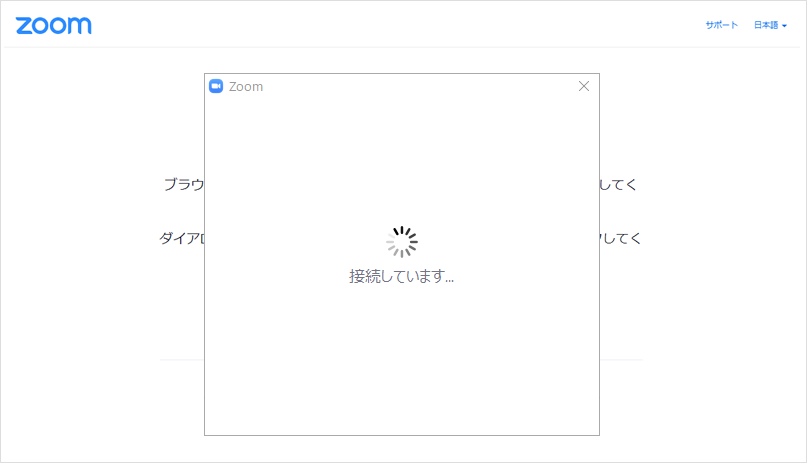Click the divider line left of dialog
The height and width of the screenshot is (463, 807).
(x=182, y=360)
